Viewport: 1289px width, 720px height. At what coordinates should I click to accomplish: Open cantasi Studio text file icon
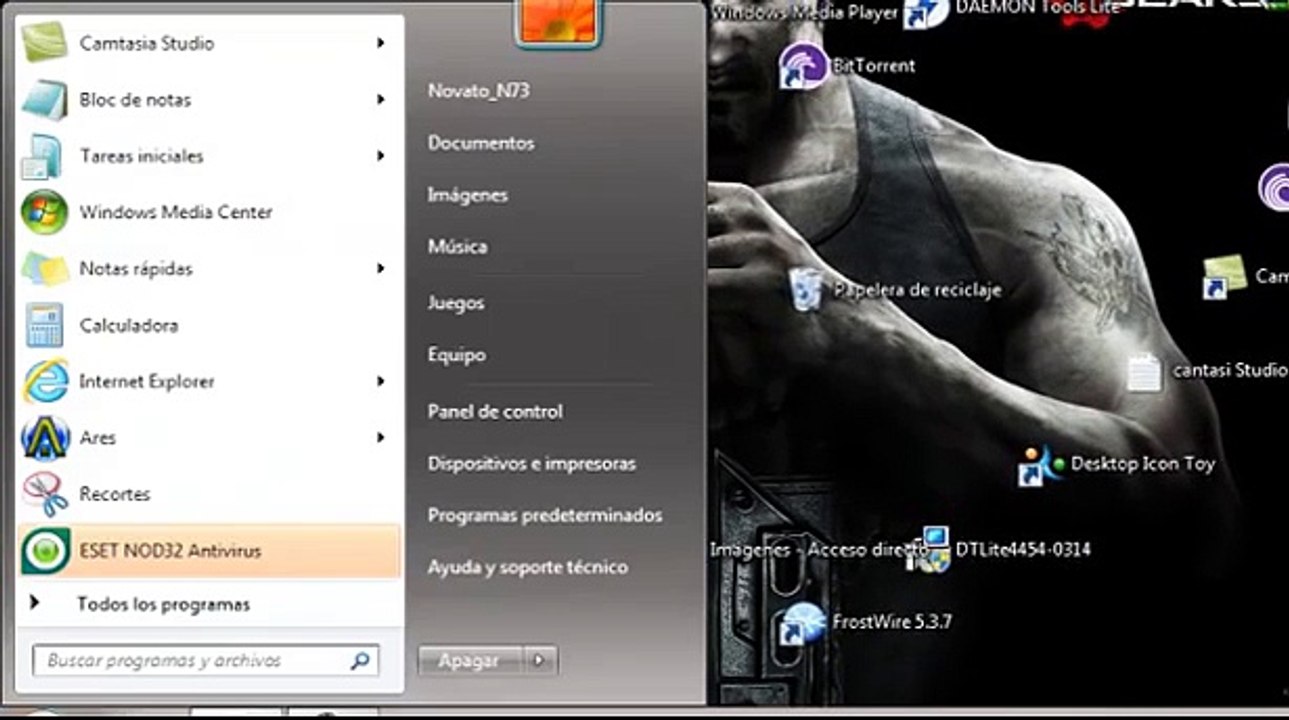tap(1145, 371)
